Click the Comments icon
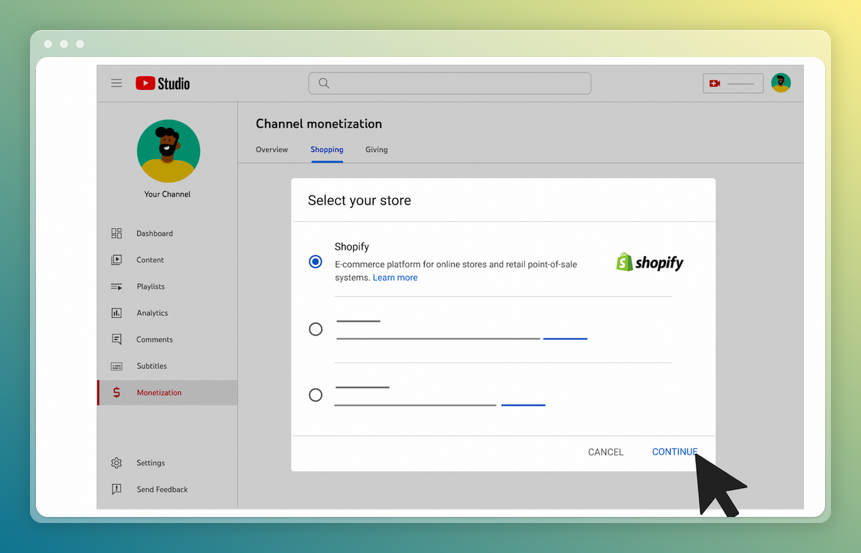861x553 pixels. [116, 340]
